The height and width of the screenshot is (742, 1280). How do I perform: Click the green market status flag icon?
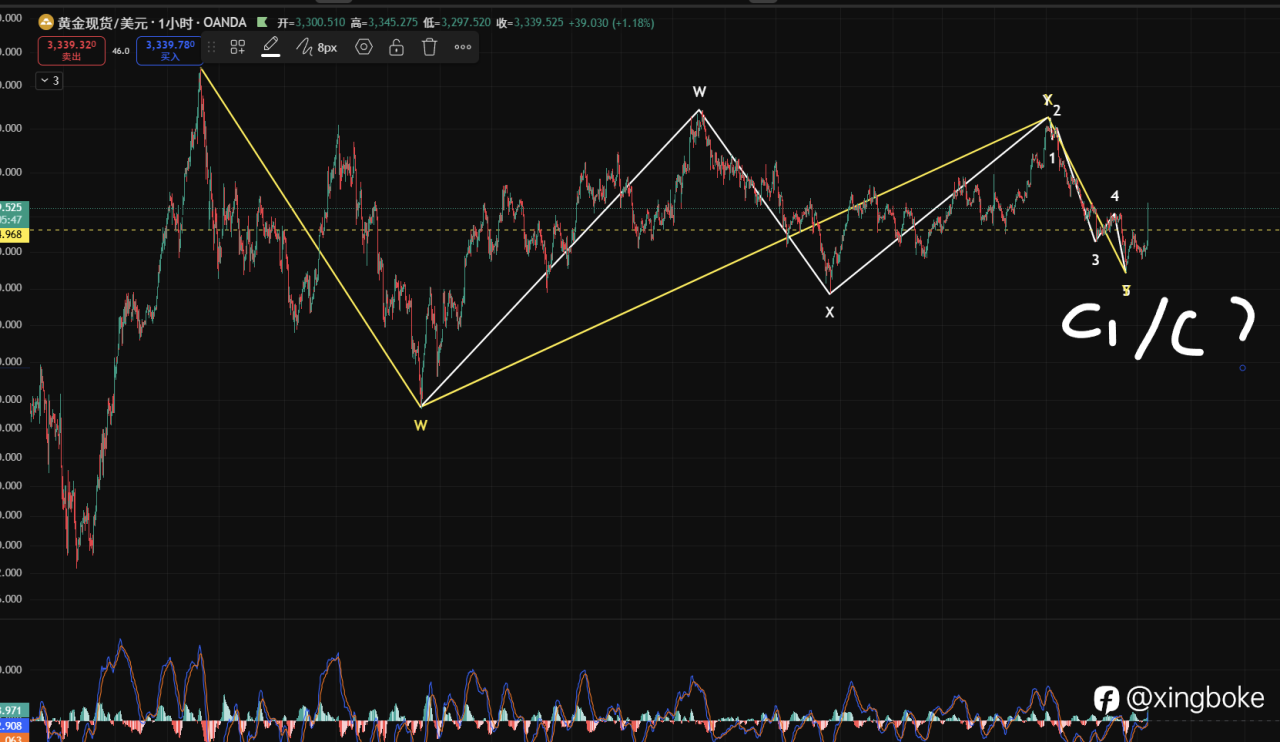[262, 22]
